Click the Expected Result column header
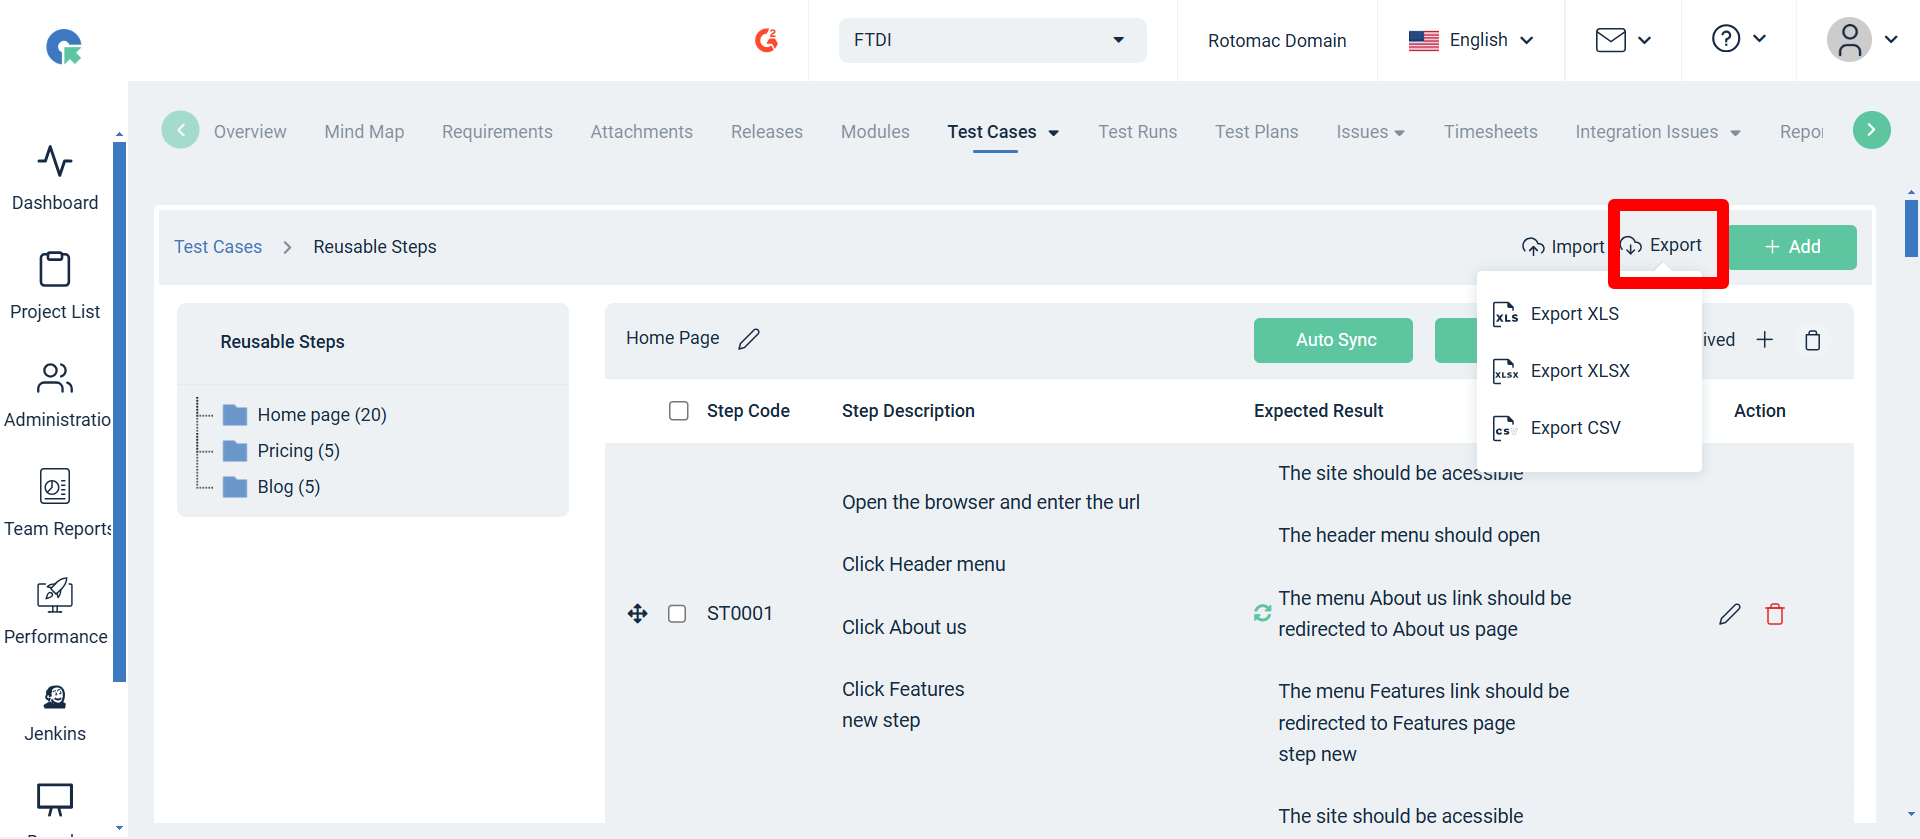 [x=1318, y=411]
